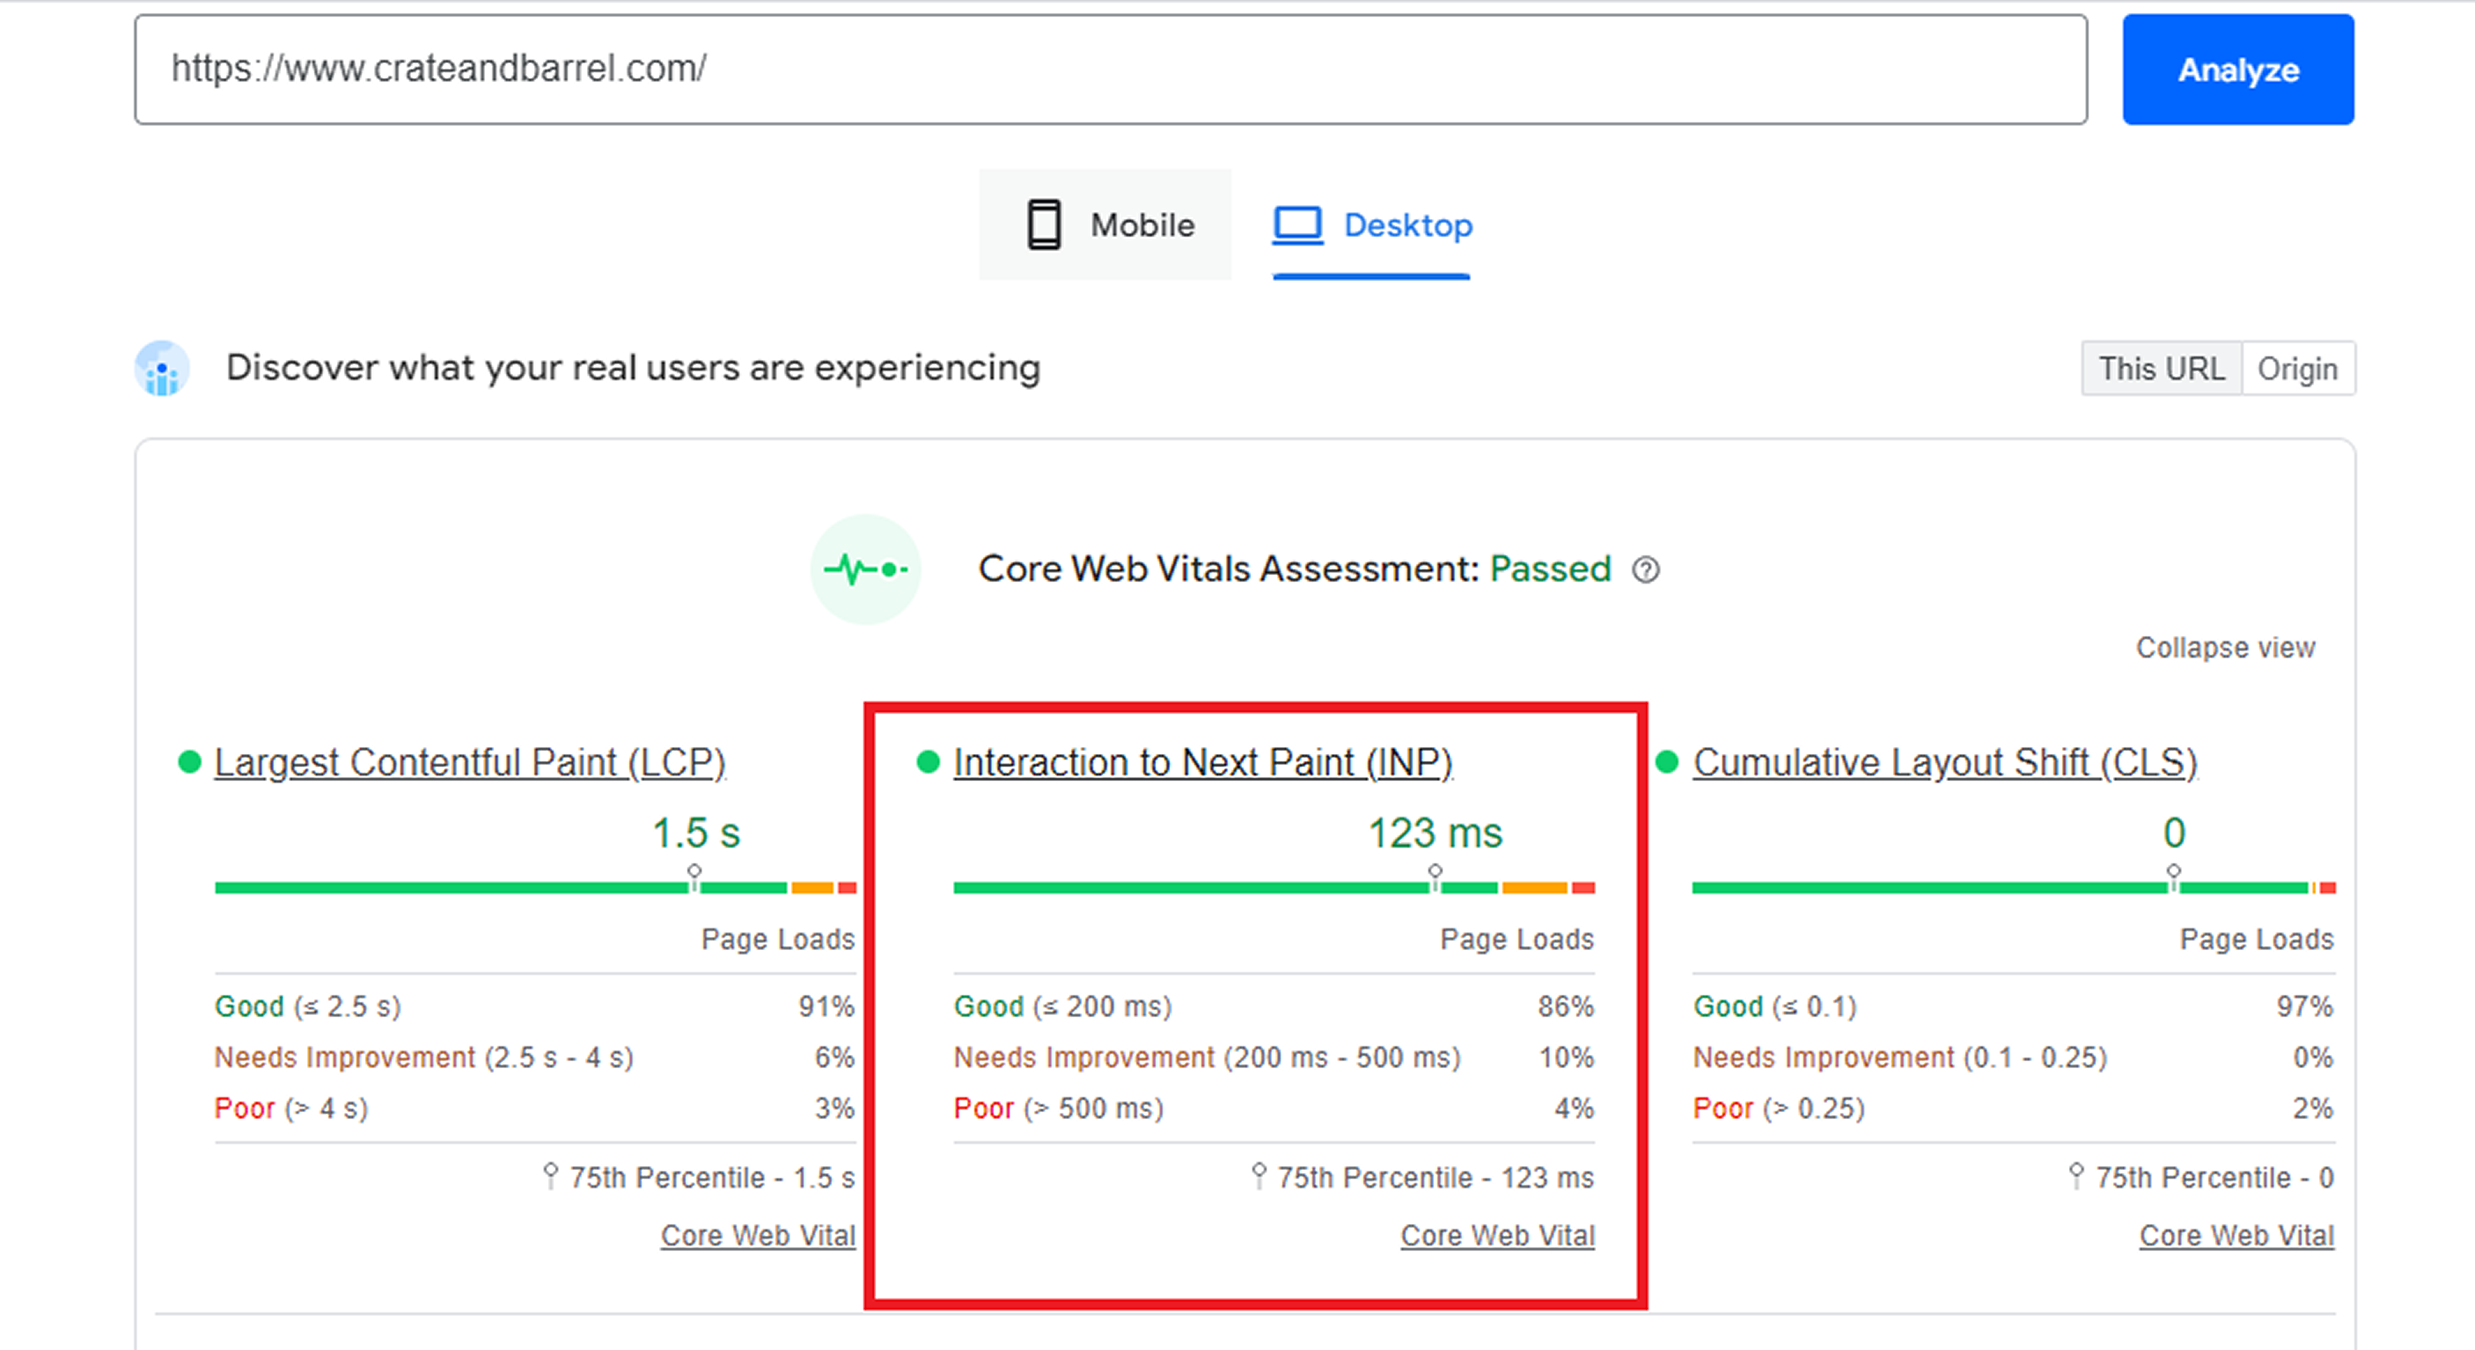Open the assessment help question icon
The height and width of the screenshot is (1350, 2475).
(x=1646, y=570)
